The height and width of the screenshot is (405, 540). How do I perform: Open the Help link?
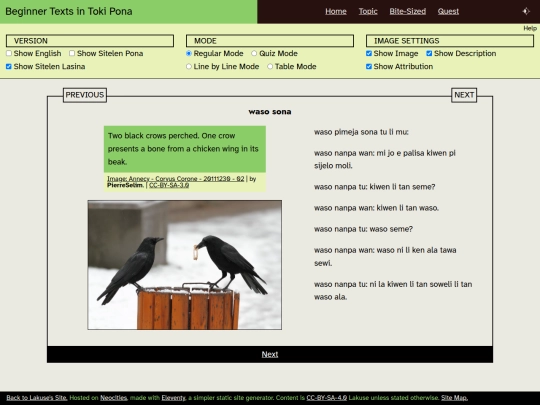tap(530, 28)
